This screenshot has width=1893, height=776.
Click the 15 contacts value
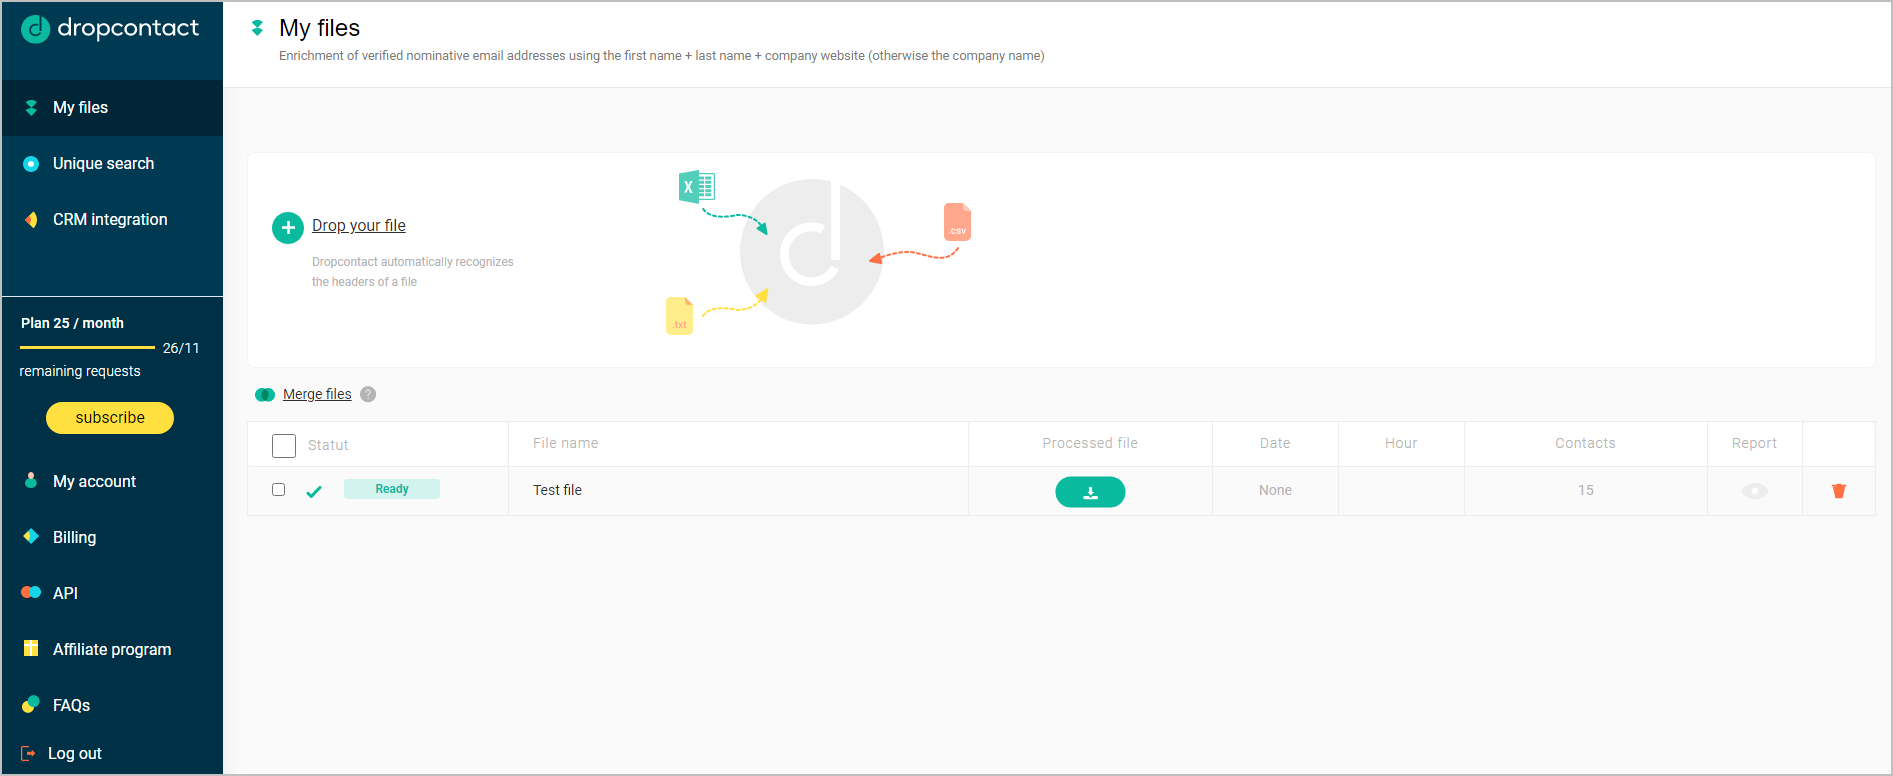(x=1586, y=491)
